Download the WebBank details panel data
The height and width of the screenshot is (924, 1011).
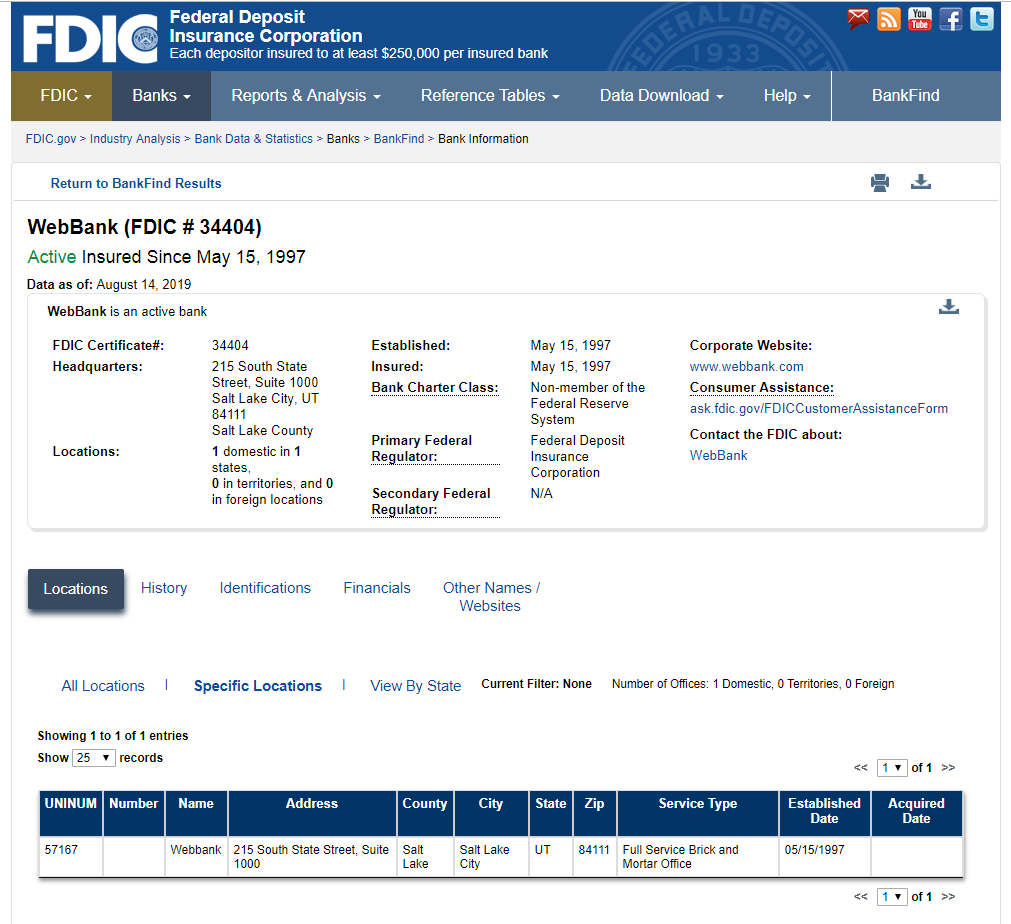coord(948,307)
